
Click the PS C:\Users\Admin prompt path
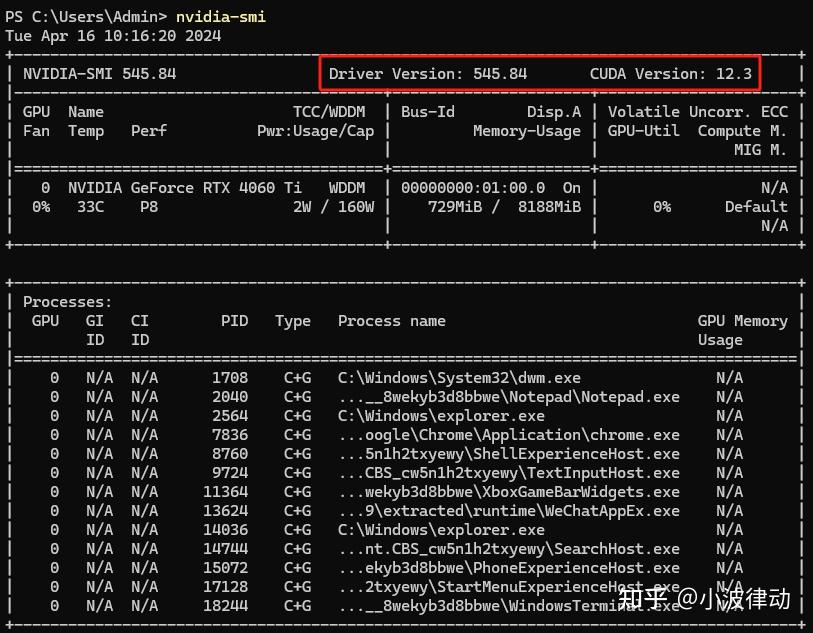click(85, 16)
